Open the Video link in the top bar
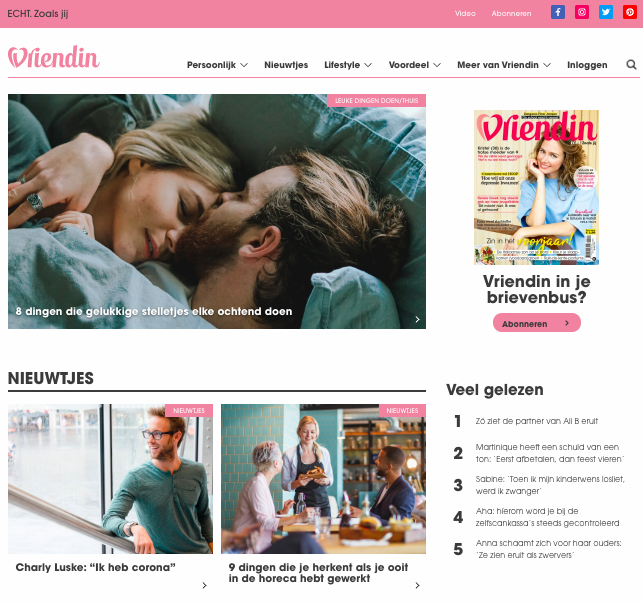Image resolution: width=643 pixels, height=602 pixels. click(465, 14)
